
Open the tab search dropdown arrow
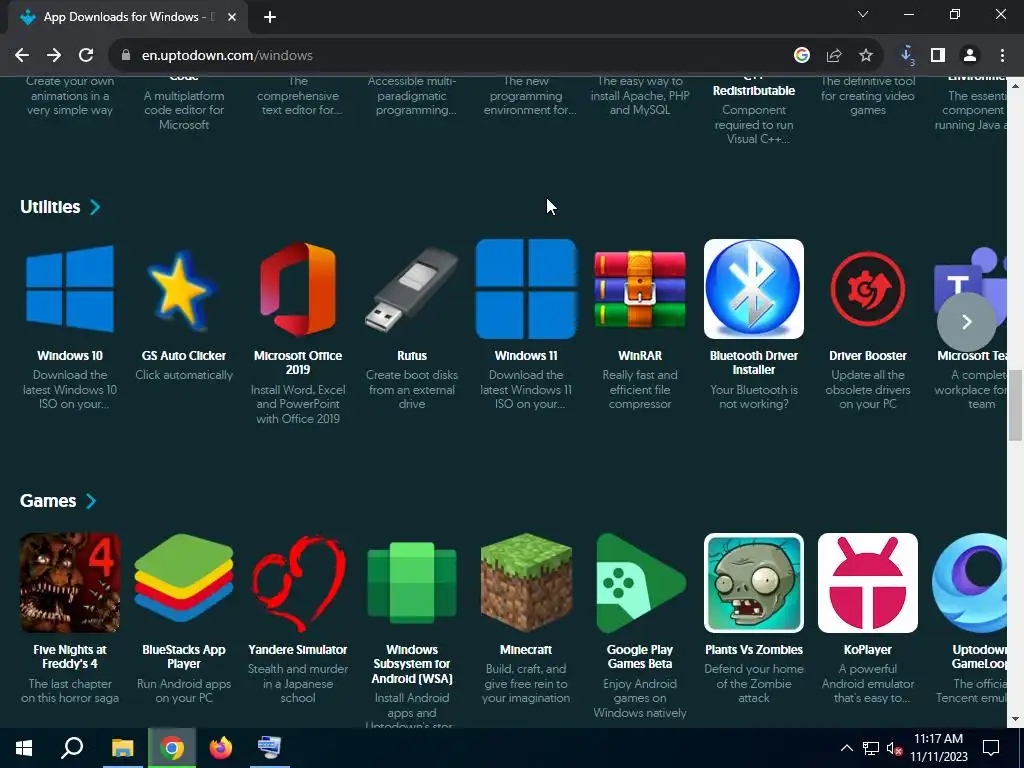click(x=863, y=14)
